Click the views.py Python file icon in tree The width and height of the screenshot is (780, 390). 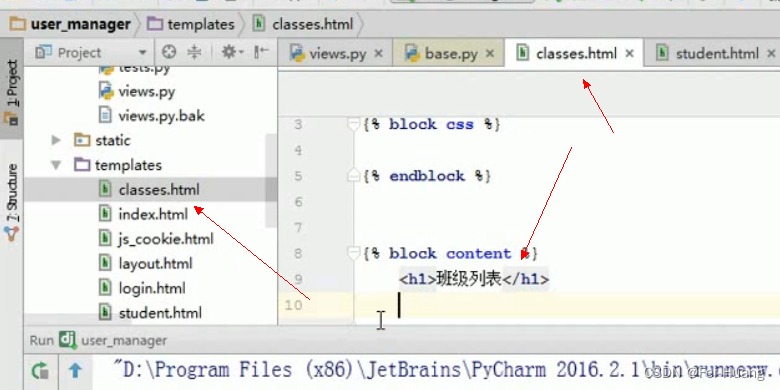click(x=106, y=92)
